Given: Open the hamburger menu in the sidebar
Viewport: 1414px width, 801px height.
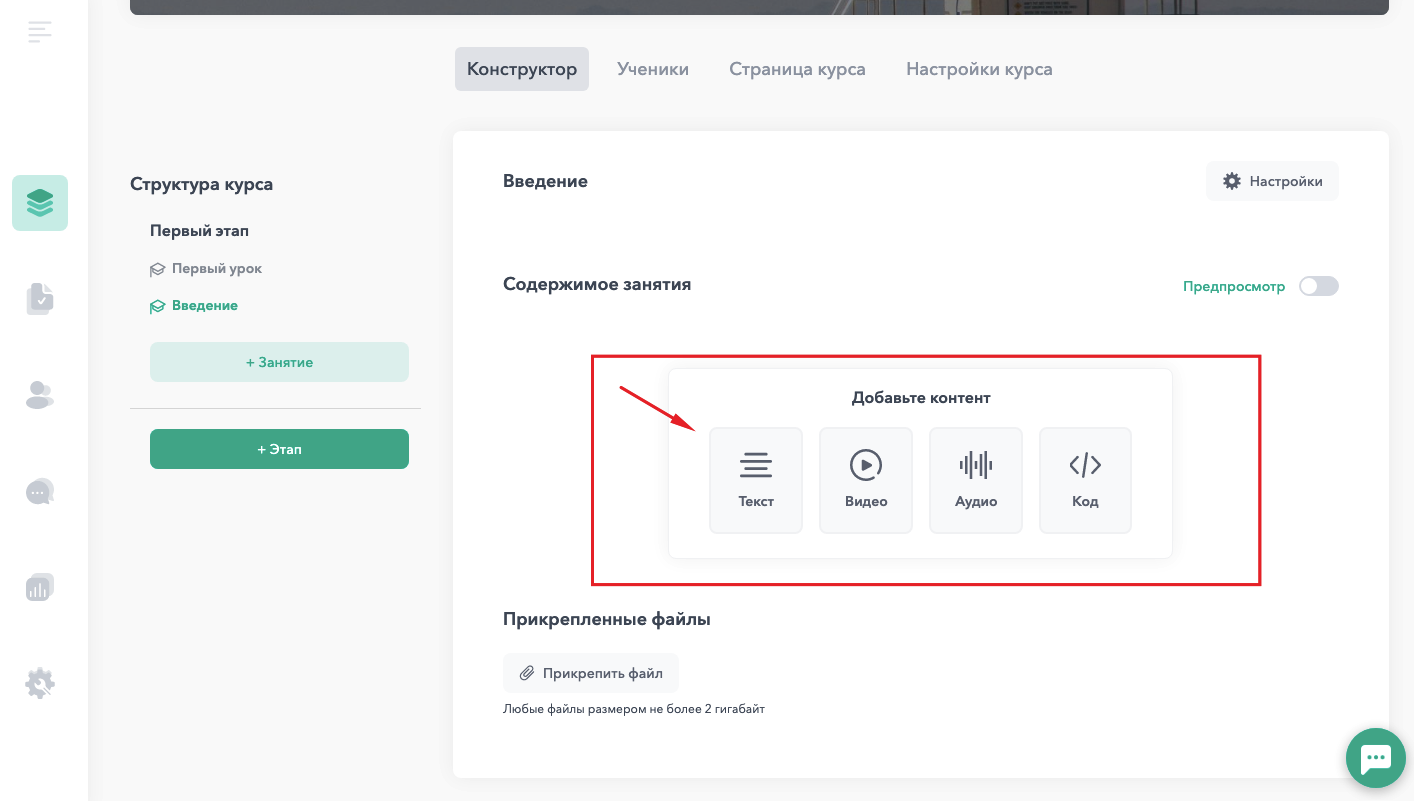Looking at the screenshot, I should [x=40, y=32].
